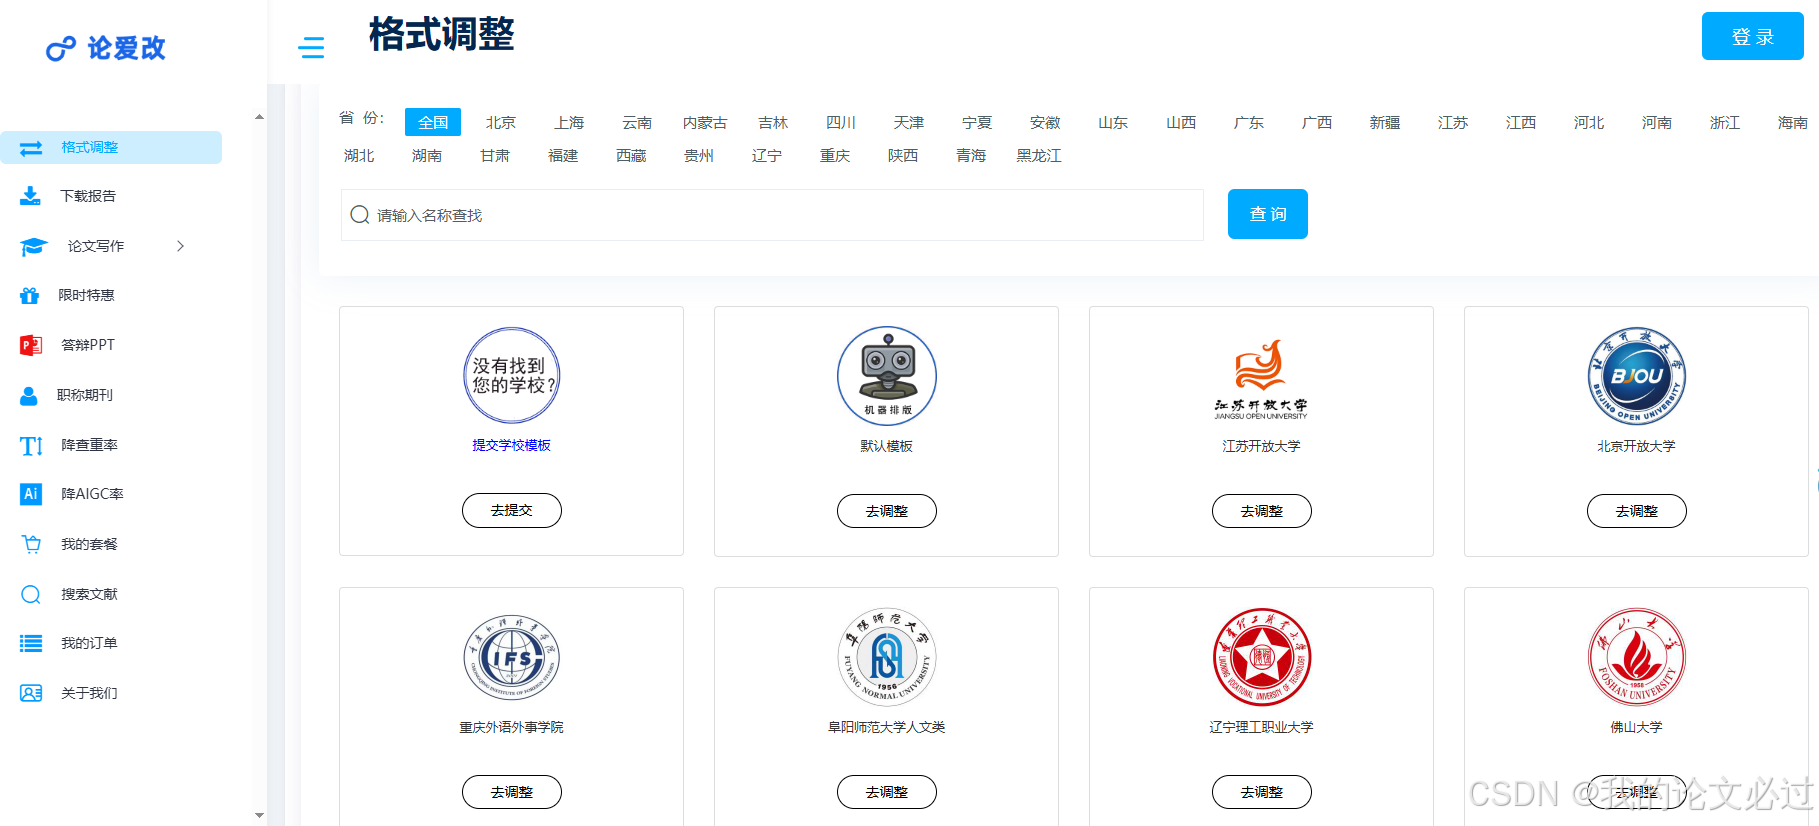Select the 湖北 province filter
Image resolution: width=1819 pixels, height=826 pixels.
(x=359, y=155)
